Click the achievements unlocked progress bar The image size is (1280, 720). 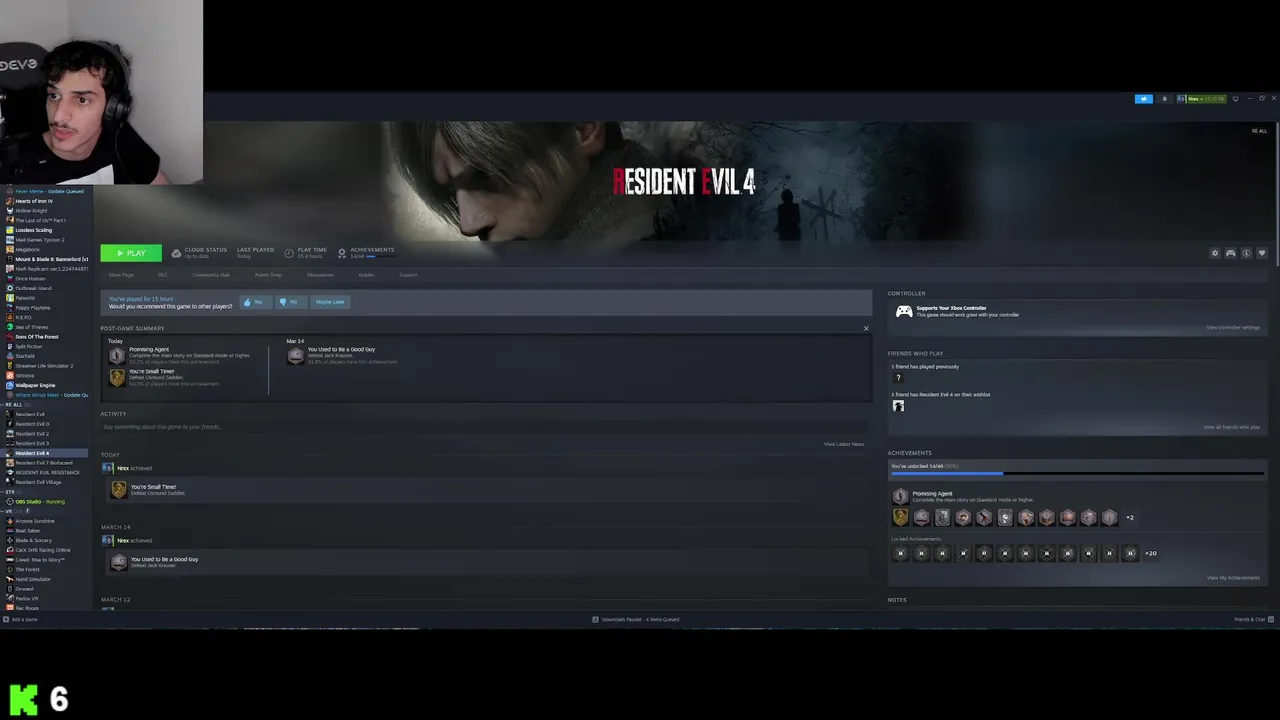tap(1077, 474)
